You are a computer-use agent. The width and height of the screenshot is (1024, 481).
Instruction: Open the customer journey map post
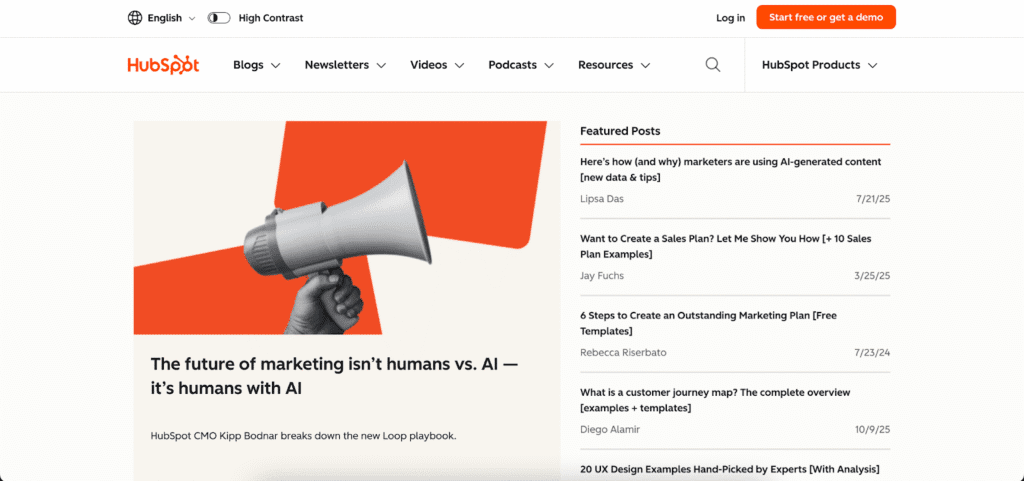click(715, 400)
